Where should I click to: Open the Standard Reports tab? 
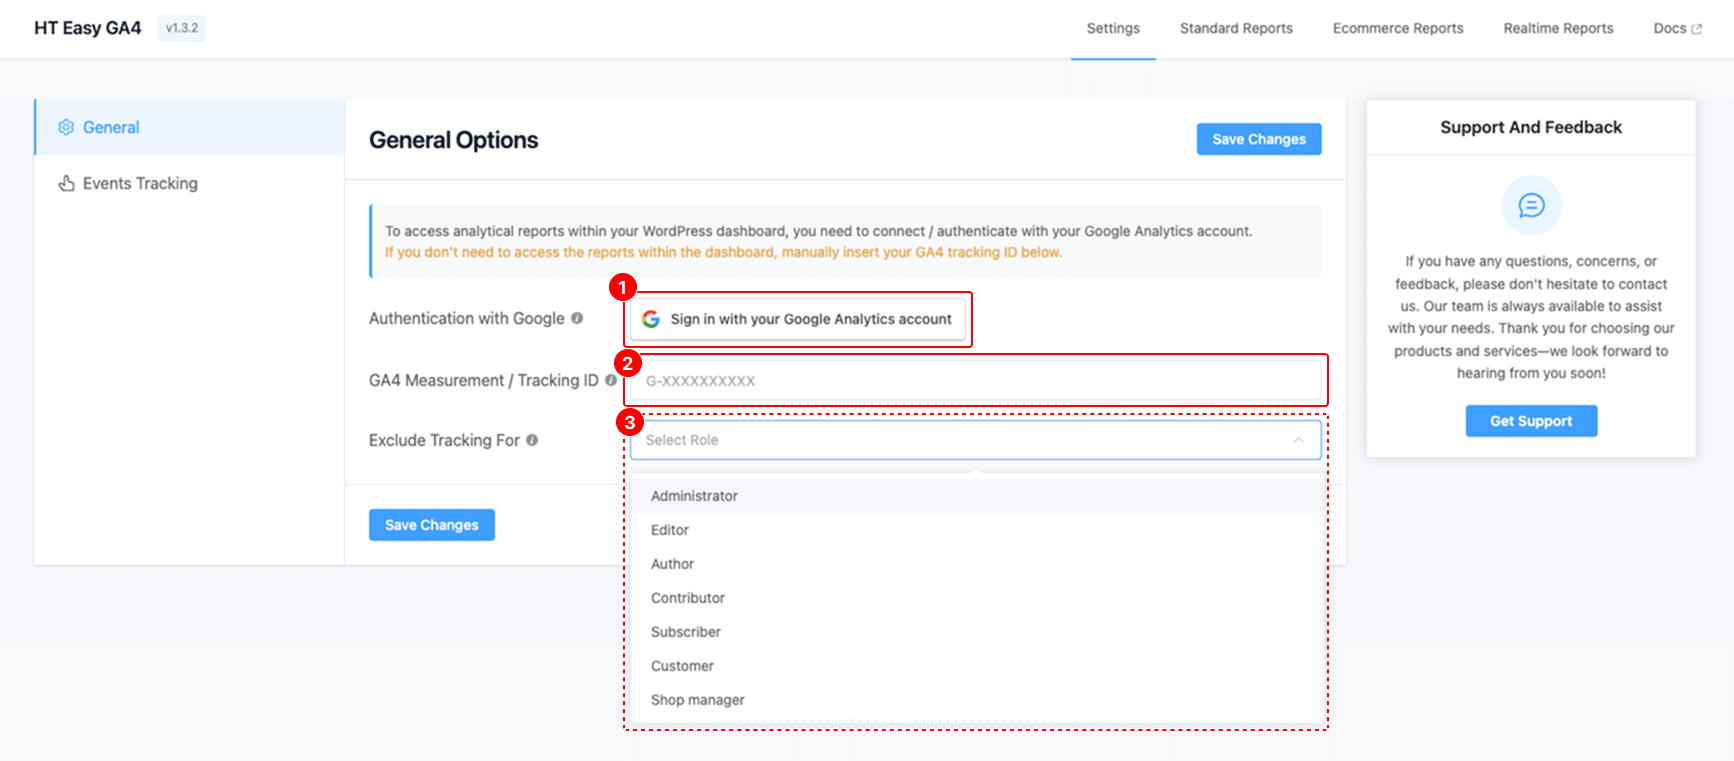pyautogui.click(x=1236, y=28)
